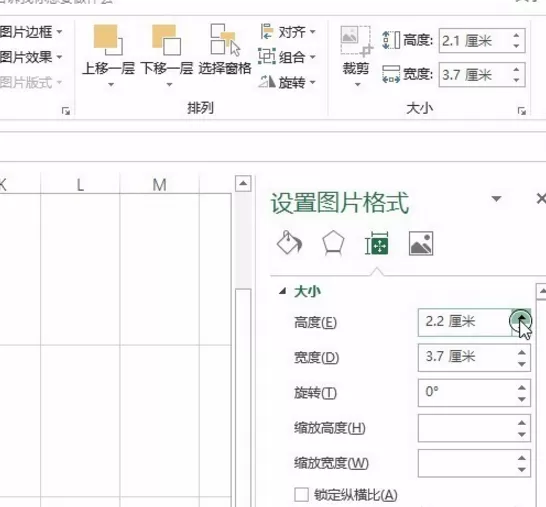
Task: Open the Effects pentagon tab icon
Action: coord(333,243)
